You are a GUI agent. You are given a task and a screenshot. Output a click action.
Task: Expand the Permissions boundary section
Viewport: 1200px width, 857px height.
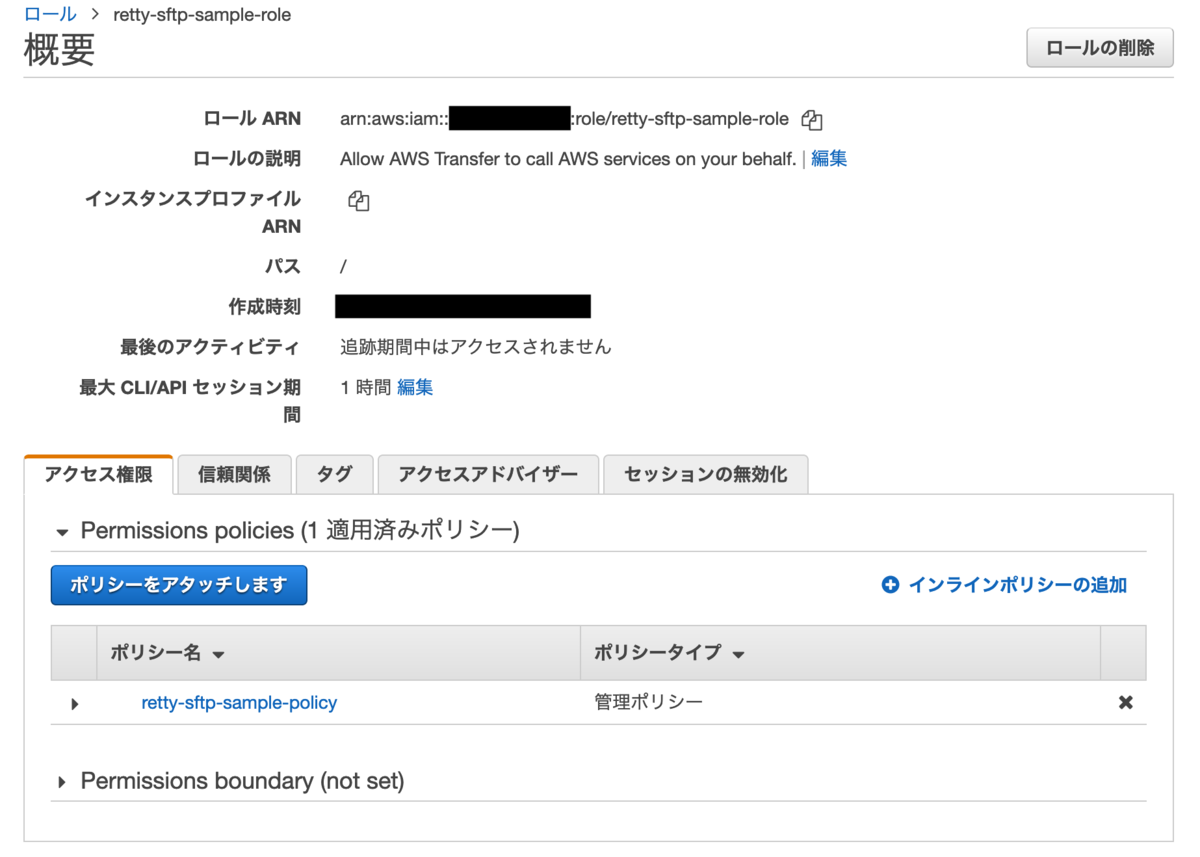(62, 782)
